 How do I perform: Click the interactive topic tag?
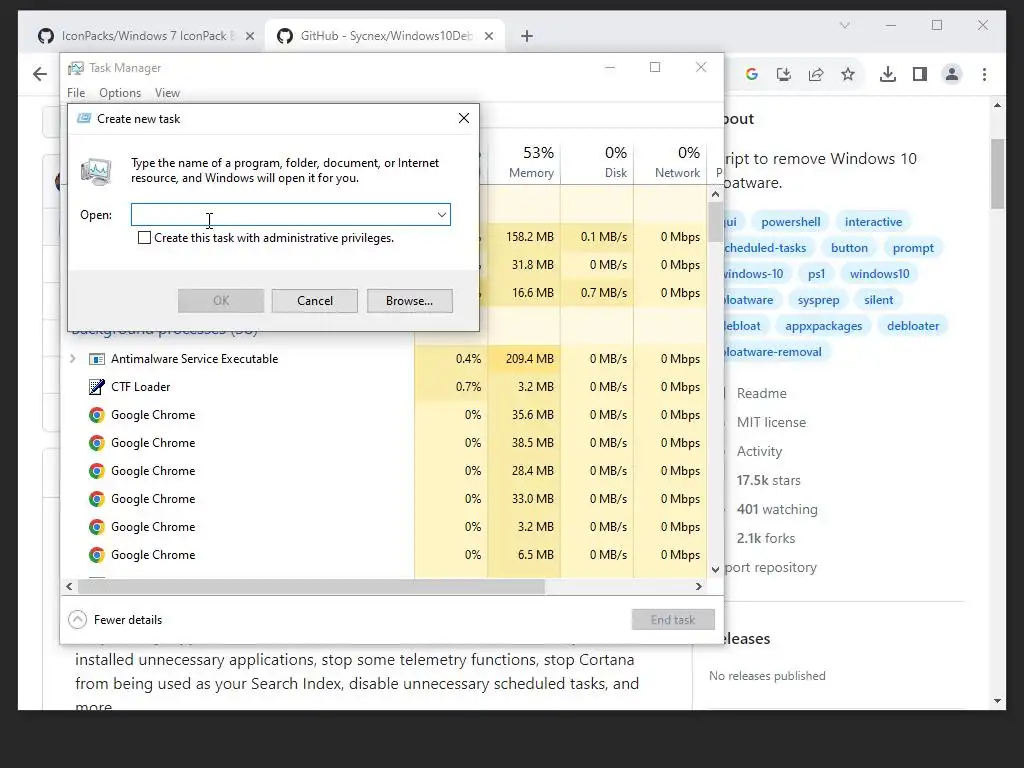(x=873, y=222)
